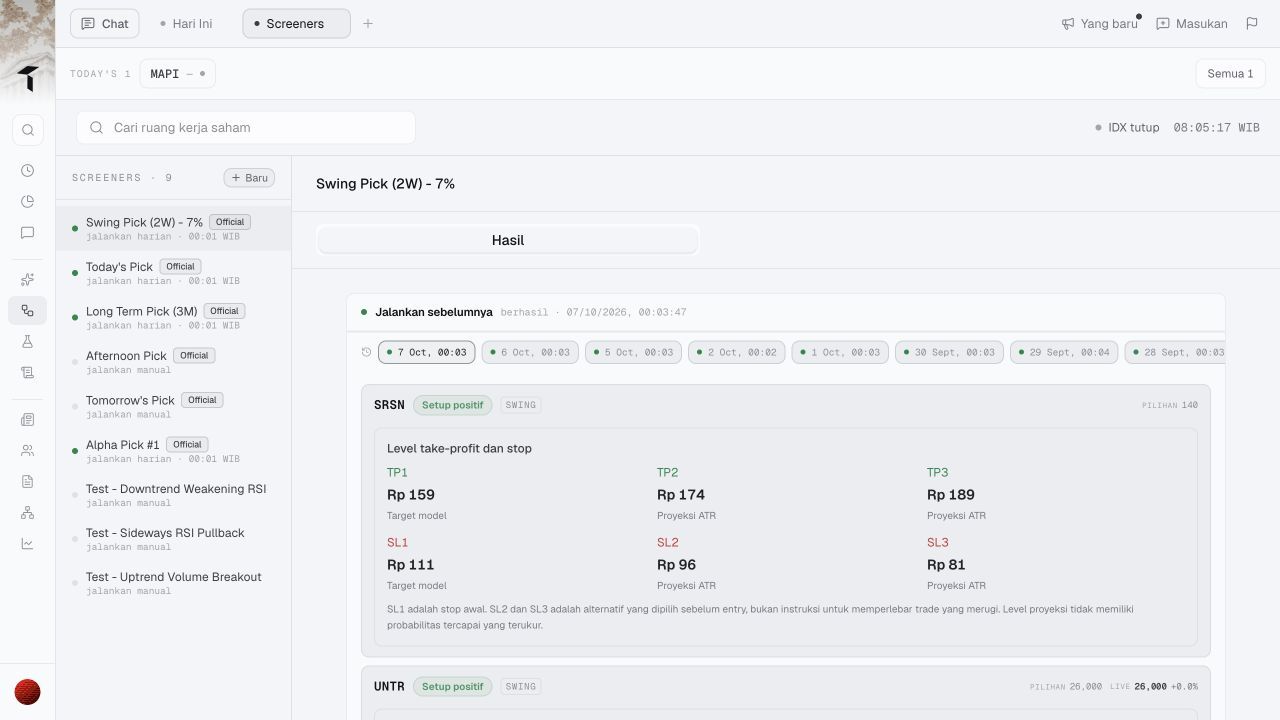Open the Tomorrow's Pick screener
This screenshot has width=1280, height=720.
tap(174, 406)
